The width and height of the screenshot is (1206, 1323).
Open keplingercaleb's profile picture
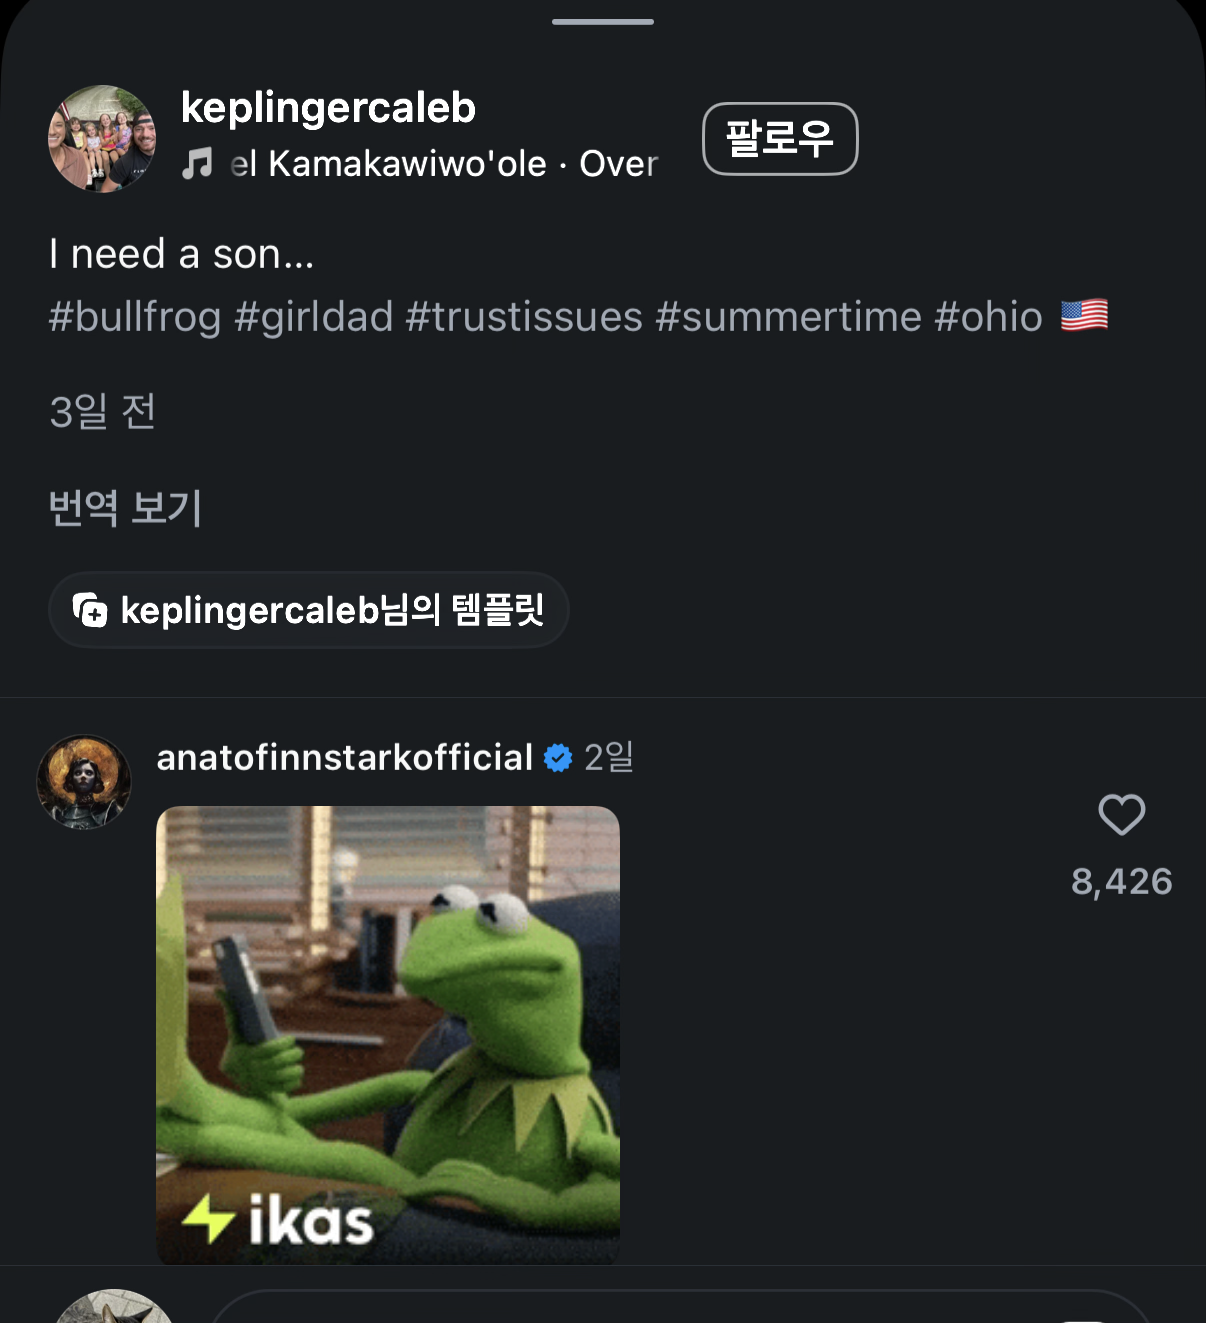tap(102, 138)
